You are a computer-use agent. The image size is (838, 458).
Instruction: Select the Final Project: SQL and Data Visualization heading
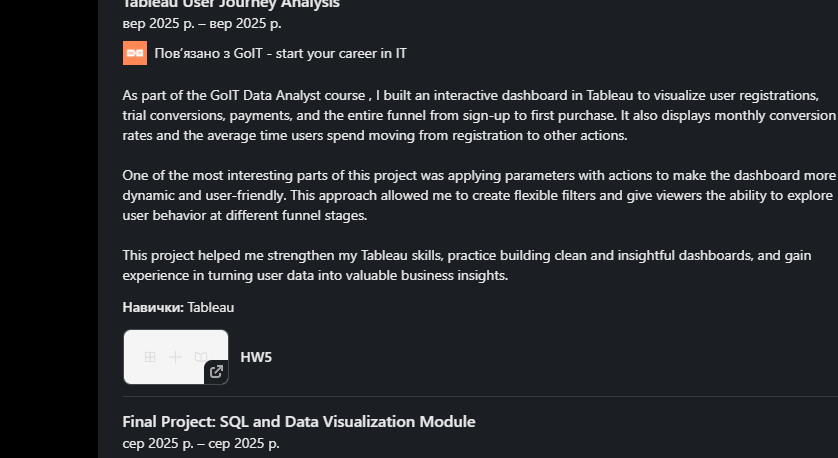pyautogui.click(x=299, y=422)
